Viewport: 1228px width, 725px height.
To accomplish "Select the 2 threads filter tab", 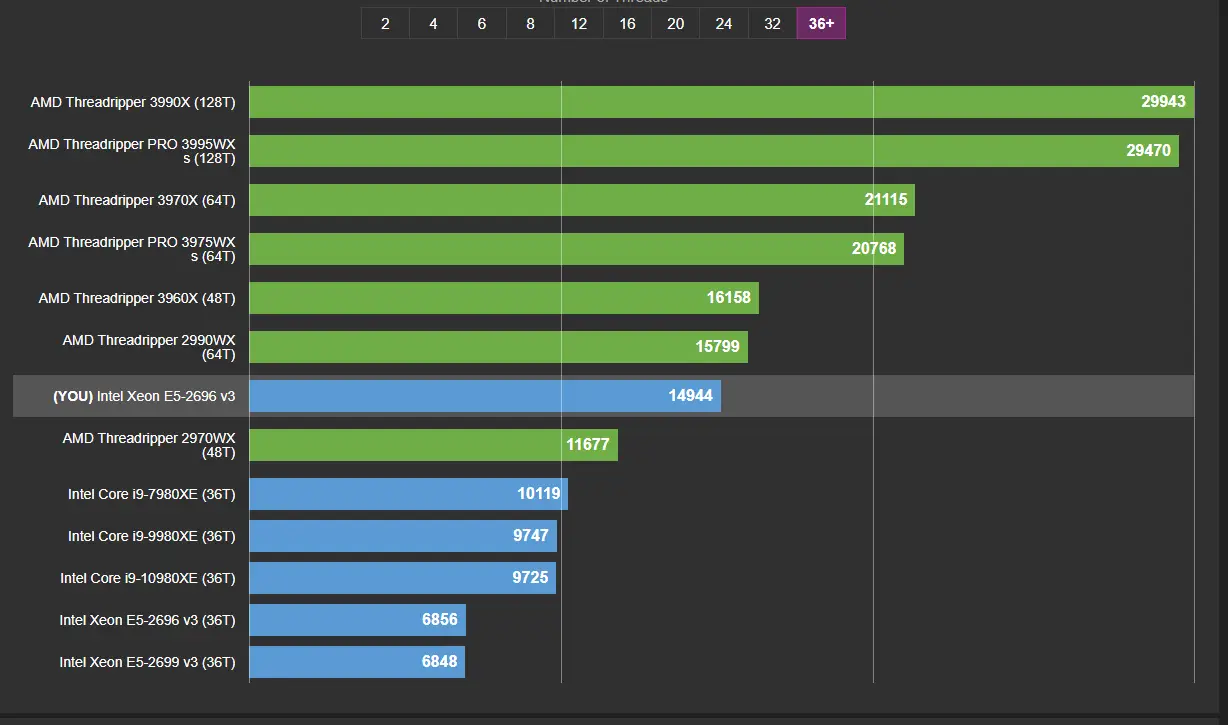I will pos(385,23).
